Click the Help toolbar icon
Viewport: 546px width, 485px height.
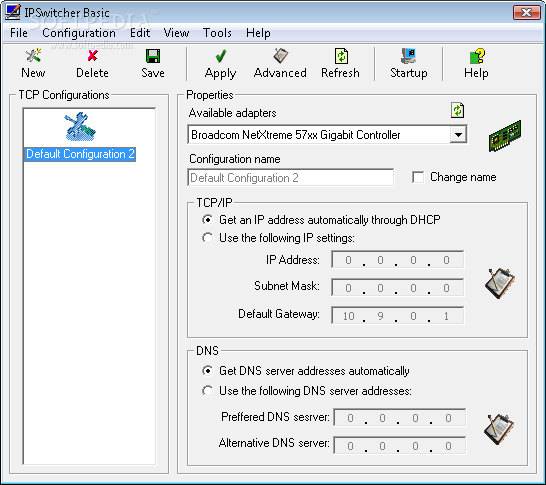click(x=477, y=56)
